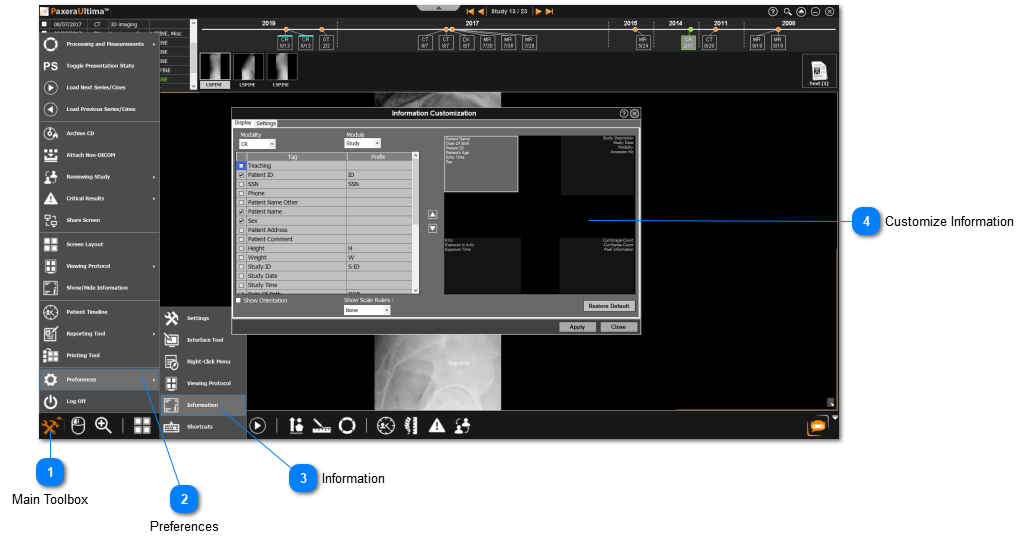Open the Main Toolbox wrench icon
The height and width of the screenshot is (550, 1030).
click(x=50, y=426)
